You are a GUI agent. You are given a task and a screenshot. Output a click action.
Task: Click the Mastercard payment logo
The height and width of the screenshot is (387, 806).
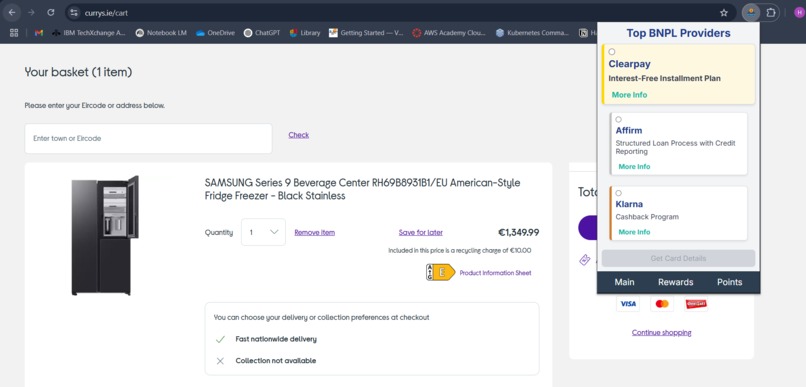662,304
